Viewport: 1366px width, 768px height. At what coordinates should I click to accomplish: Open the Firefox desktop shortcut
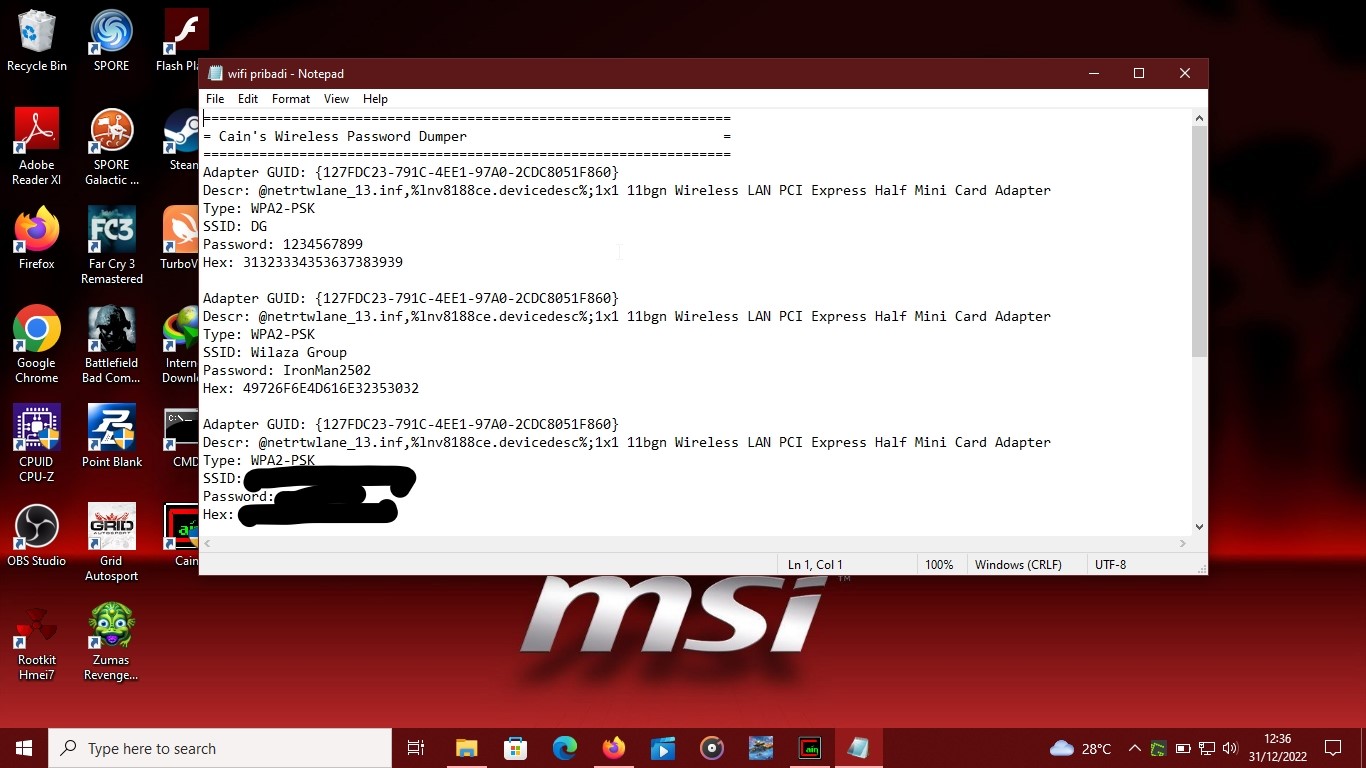point(37,239)
